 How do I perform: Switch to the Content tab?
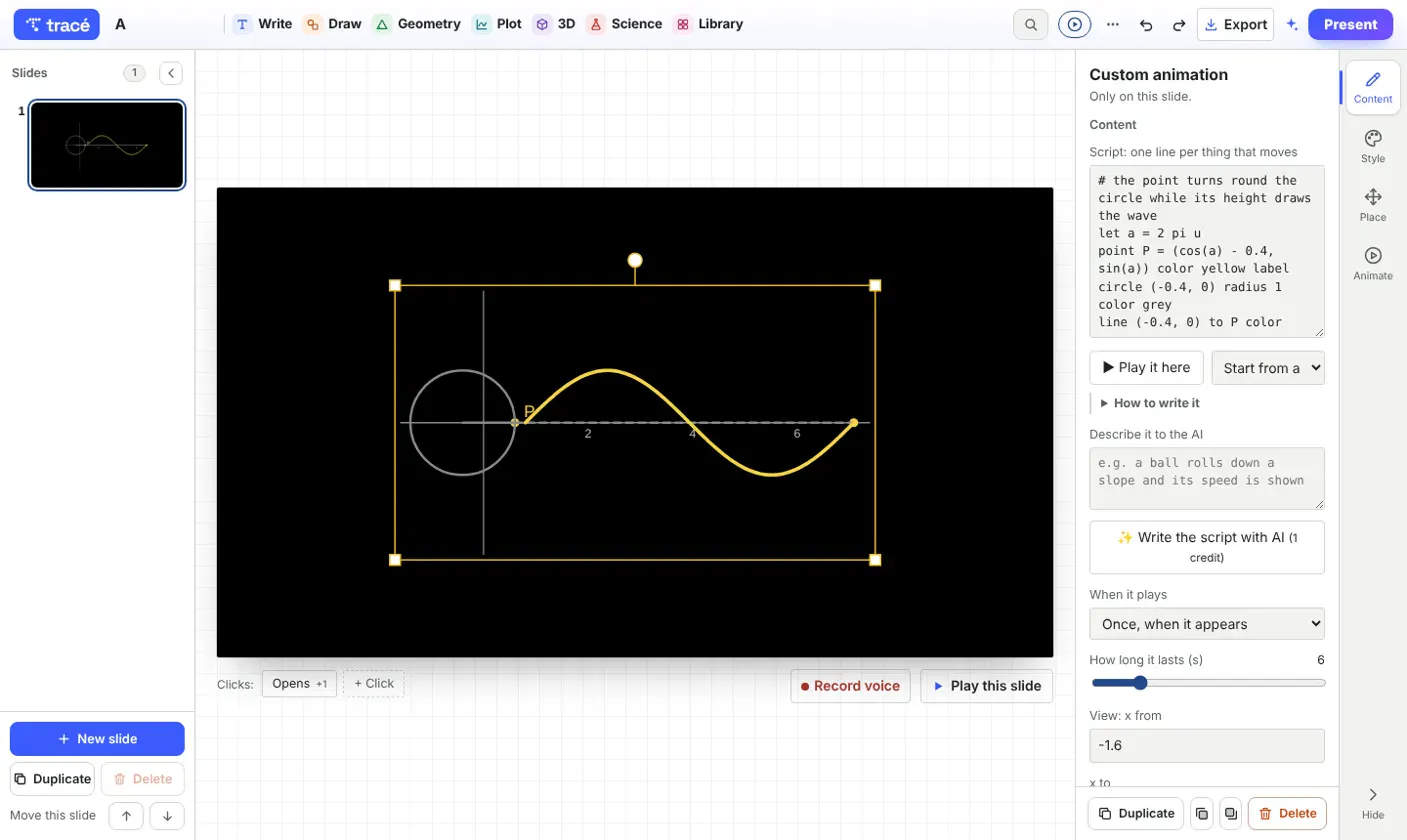coord(1373,87)
